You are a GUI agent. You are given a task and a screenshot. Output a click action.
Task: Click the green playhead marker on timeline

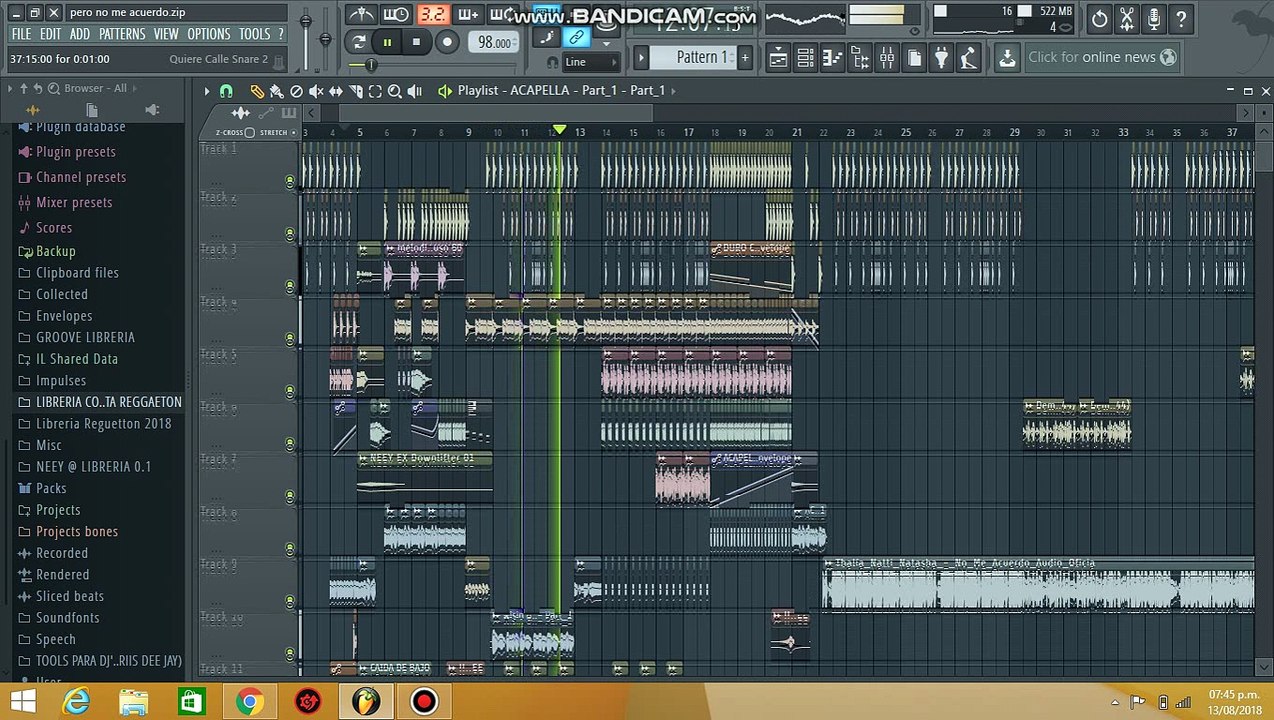[560, 131]
